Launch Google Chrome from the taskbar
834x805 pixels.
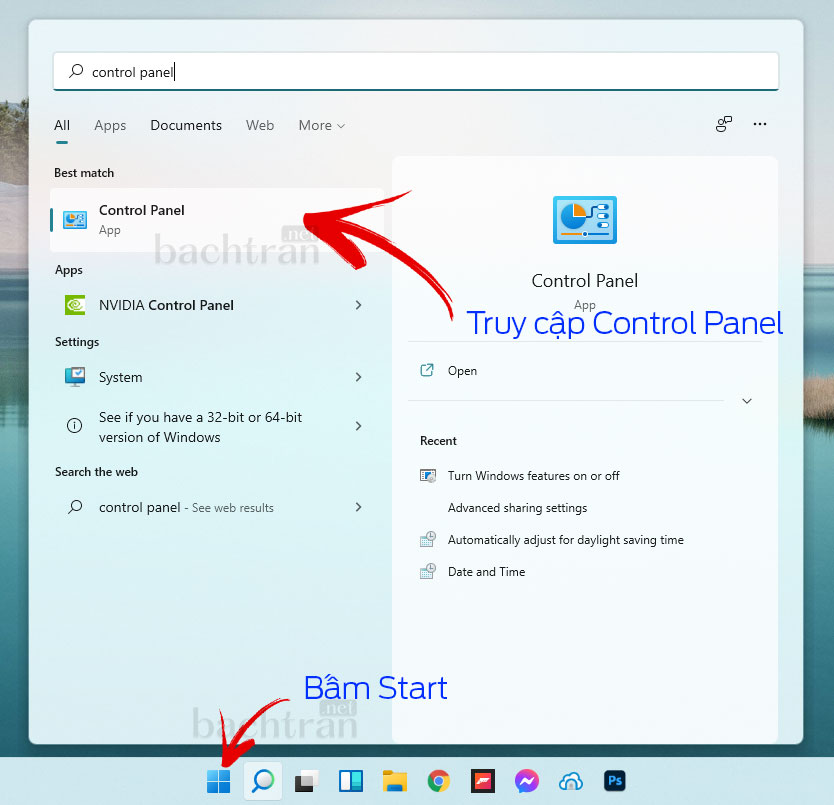coord(439,781)
